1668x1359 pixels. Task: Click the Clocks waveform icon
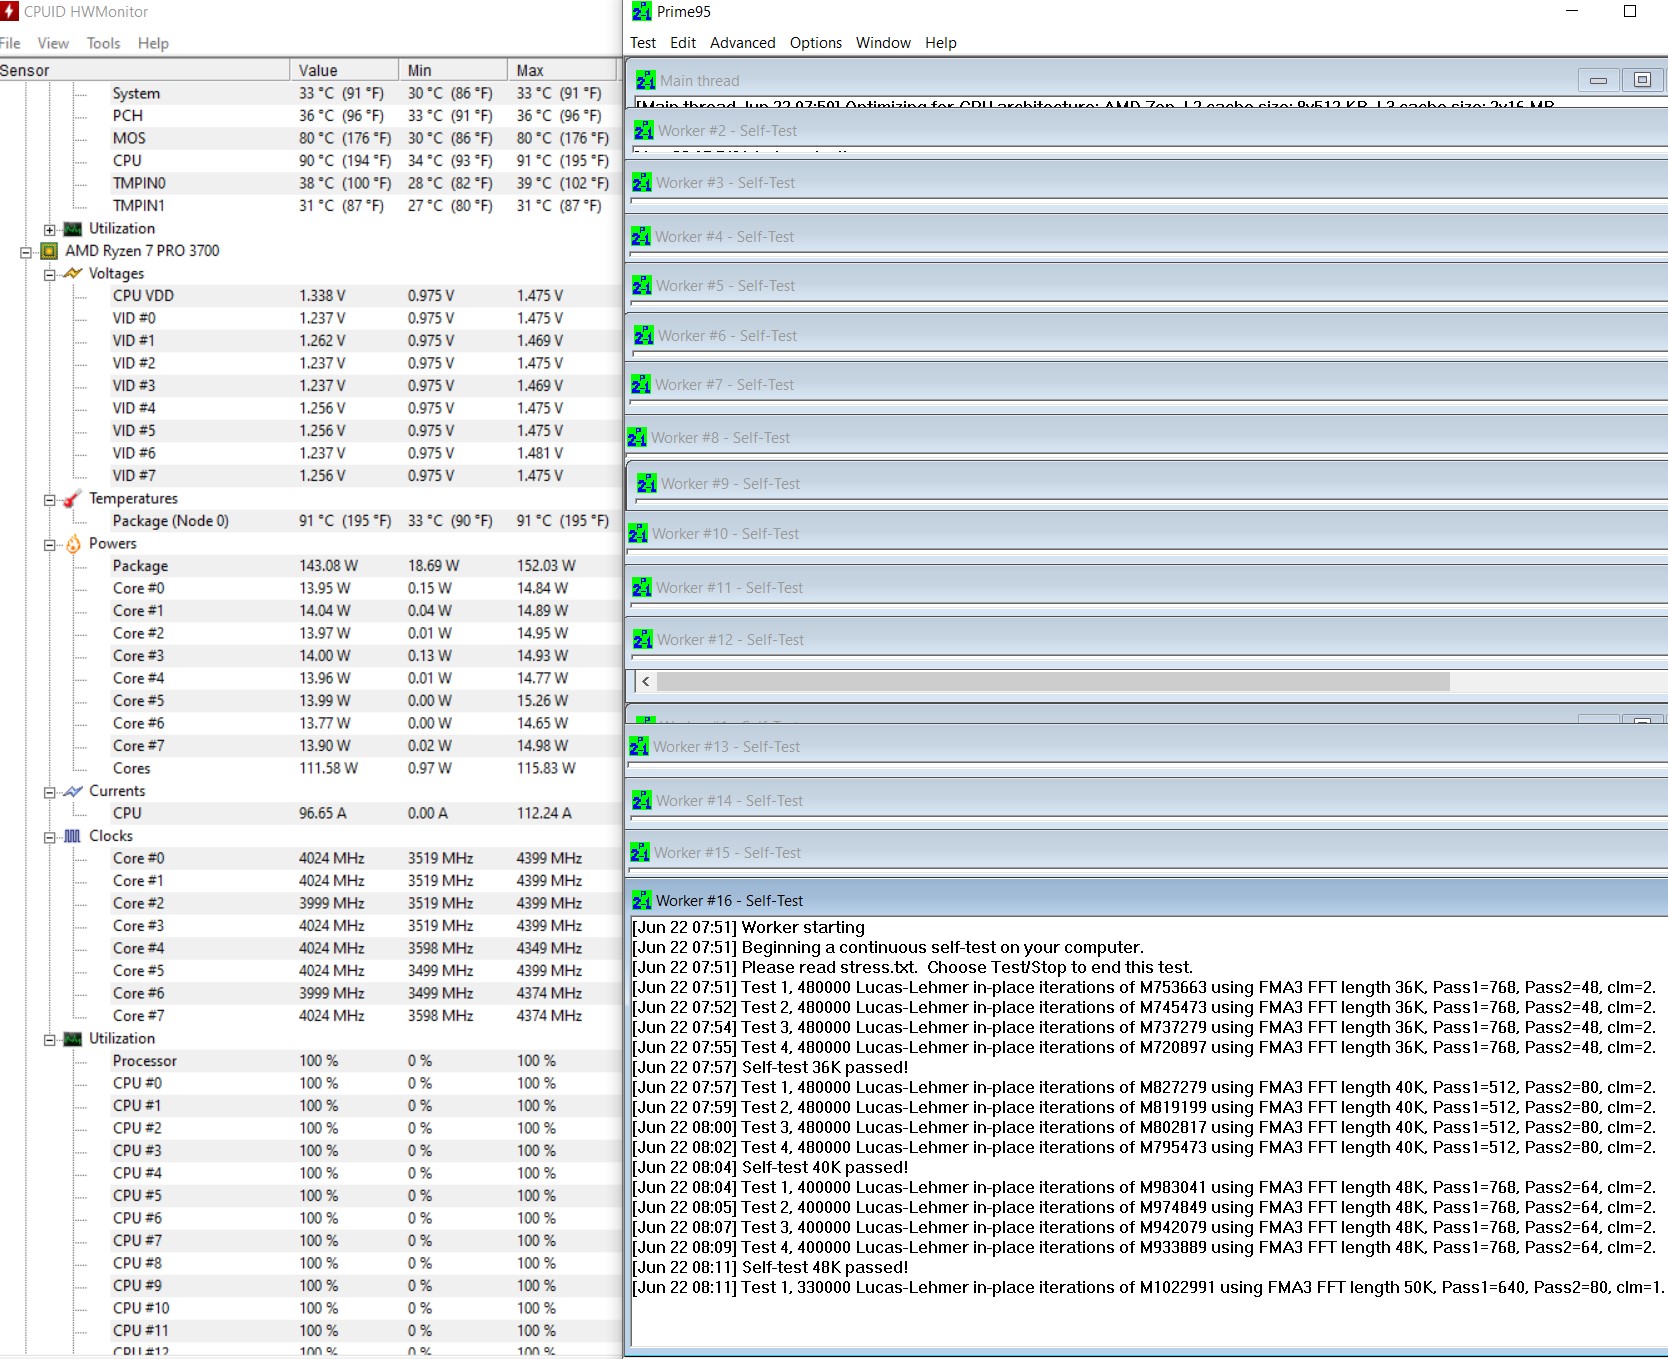[x=73, y=836]
